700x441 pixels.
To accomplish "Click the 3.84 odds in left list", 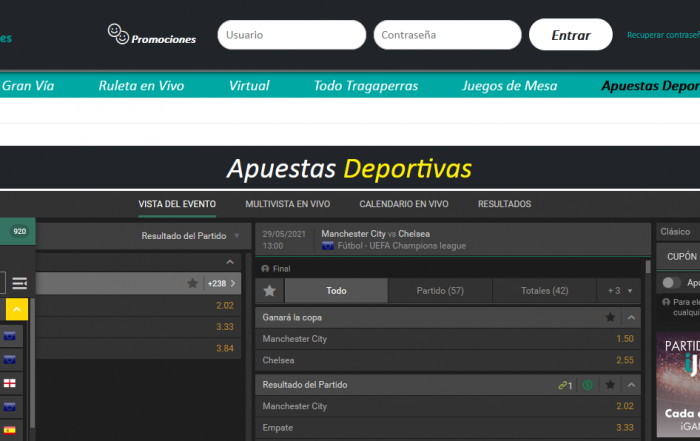I will point(225,348).
